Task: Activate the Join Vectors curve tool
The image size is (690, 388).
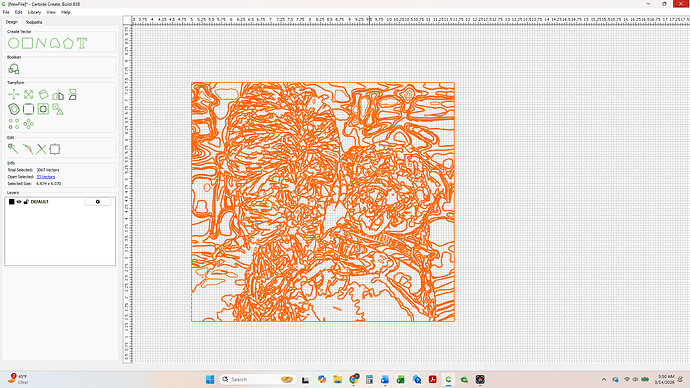Action: tap(27, 149)
